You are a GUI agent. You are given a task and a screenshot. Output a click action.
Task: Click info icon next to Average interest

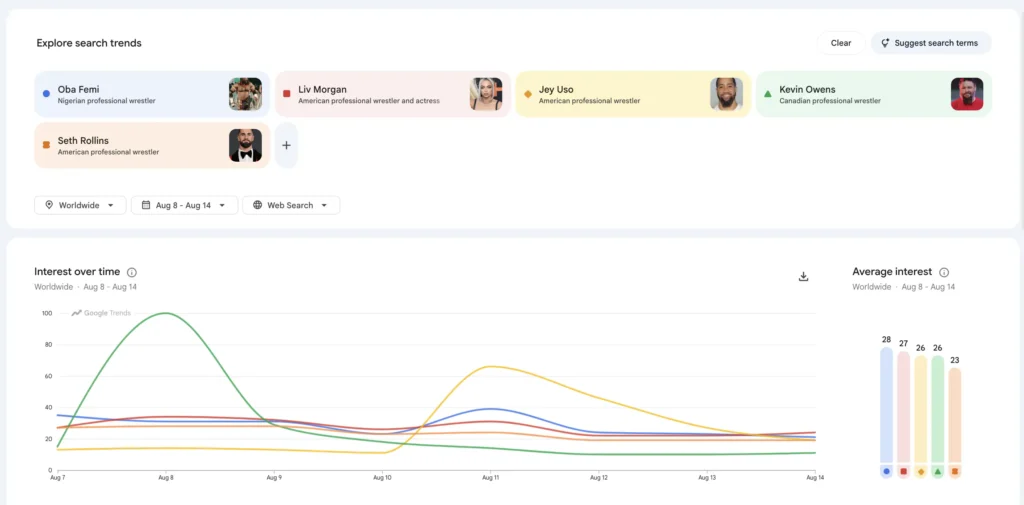[944, 272]
